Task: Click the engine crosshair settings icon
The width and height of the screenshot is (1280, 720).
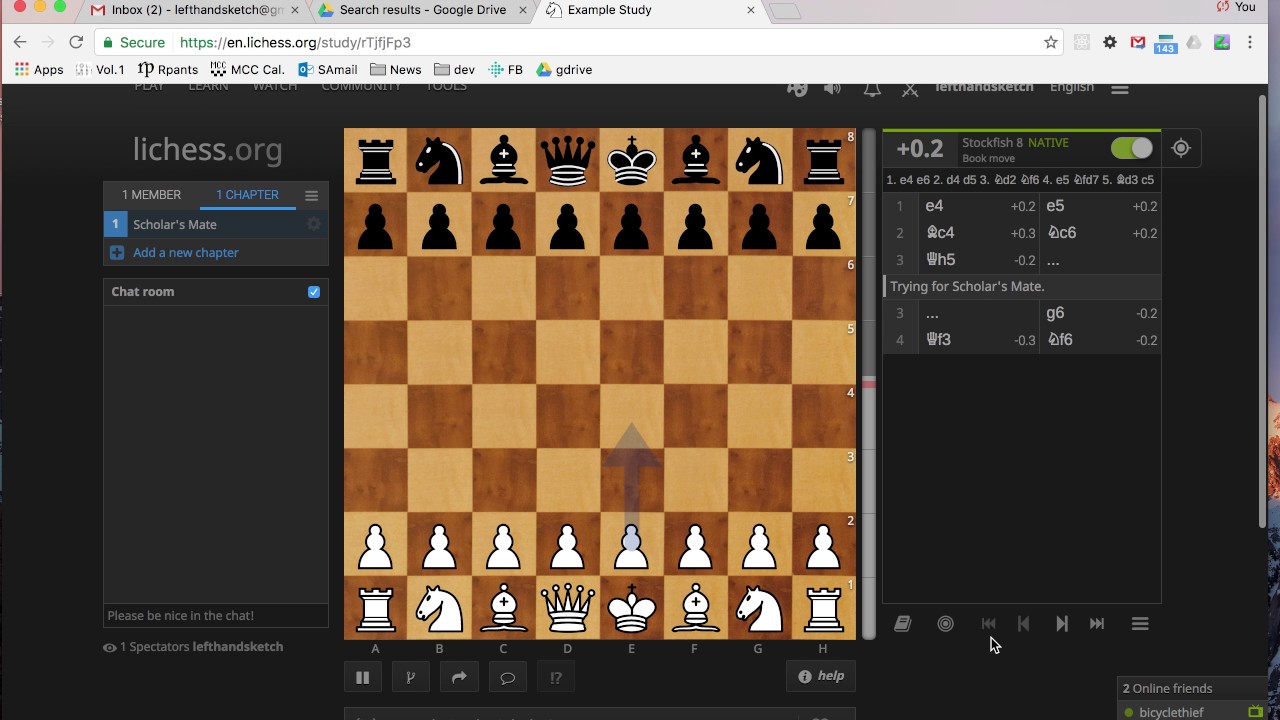Action: 1181,148
